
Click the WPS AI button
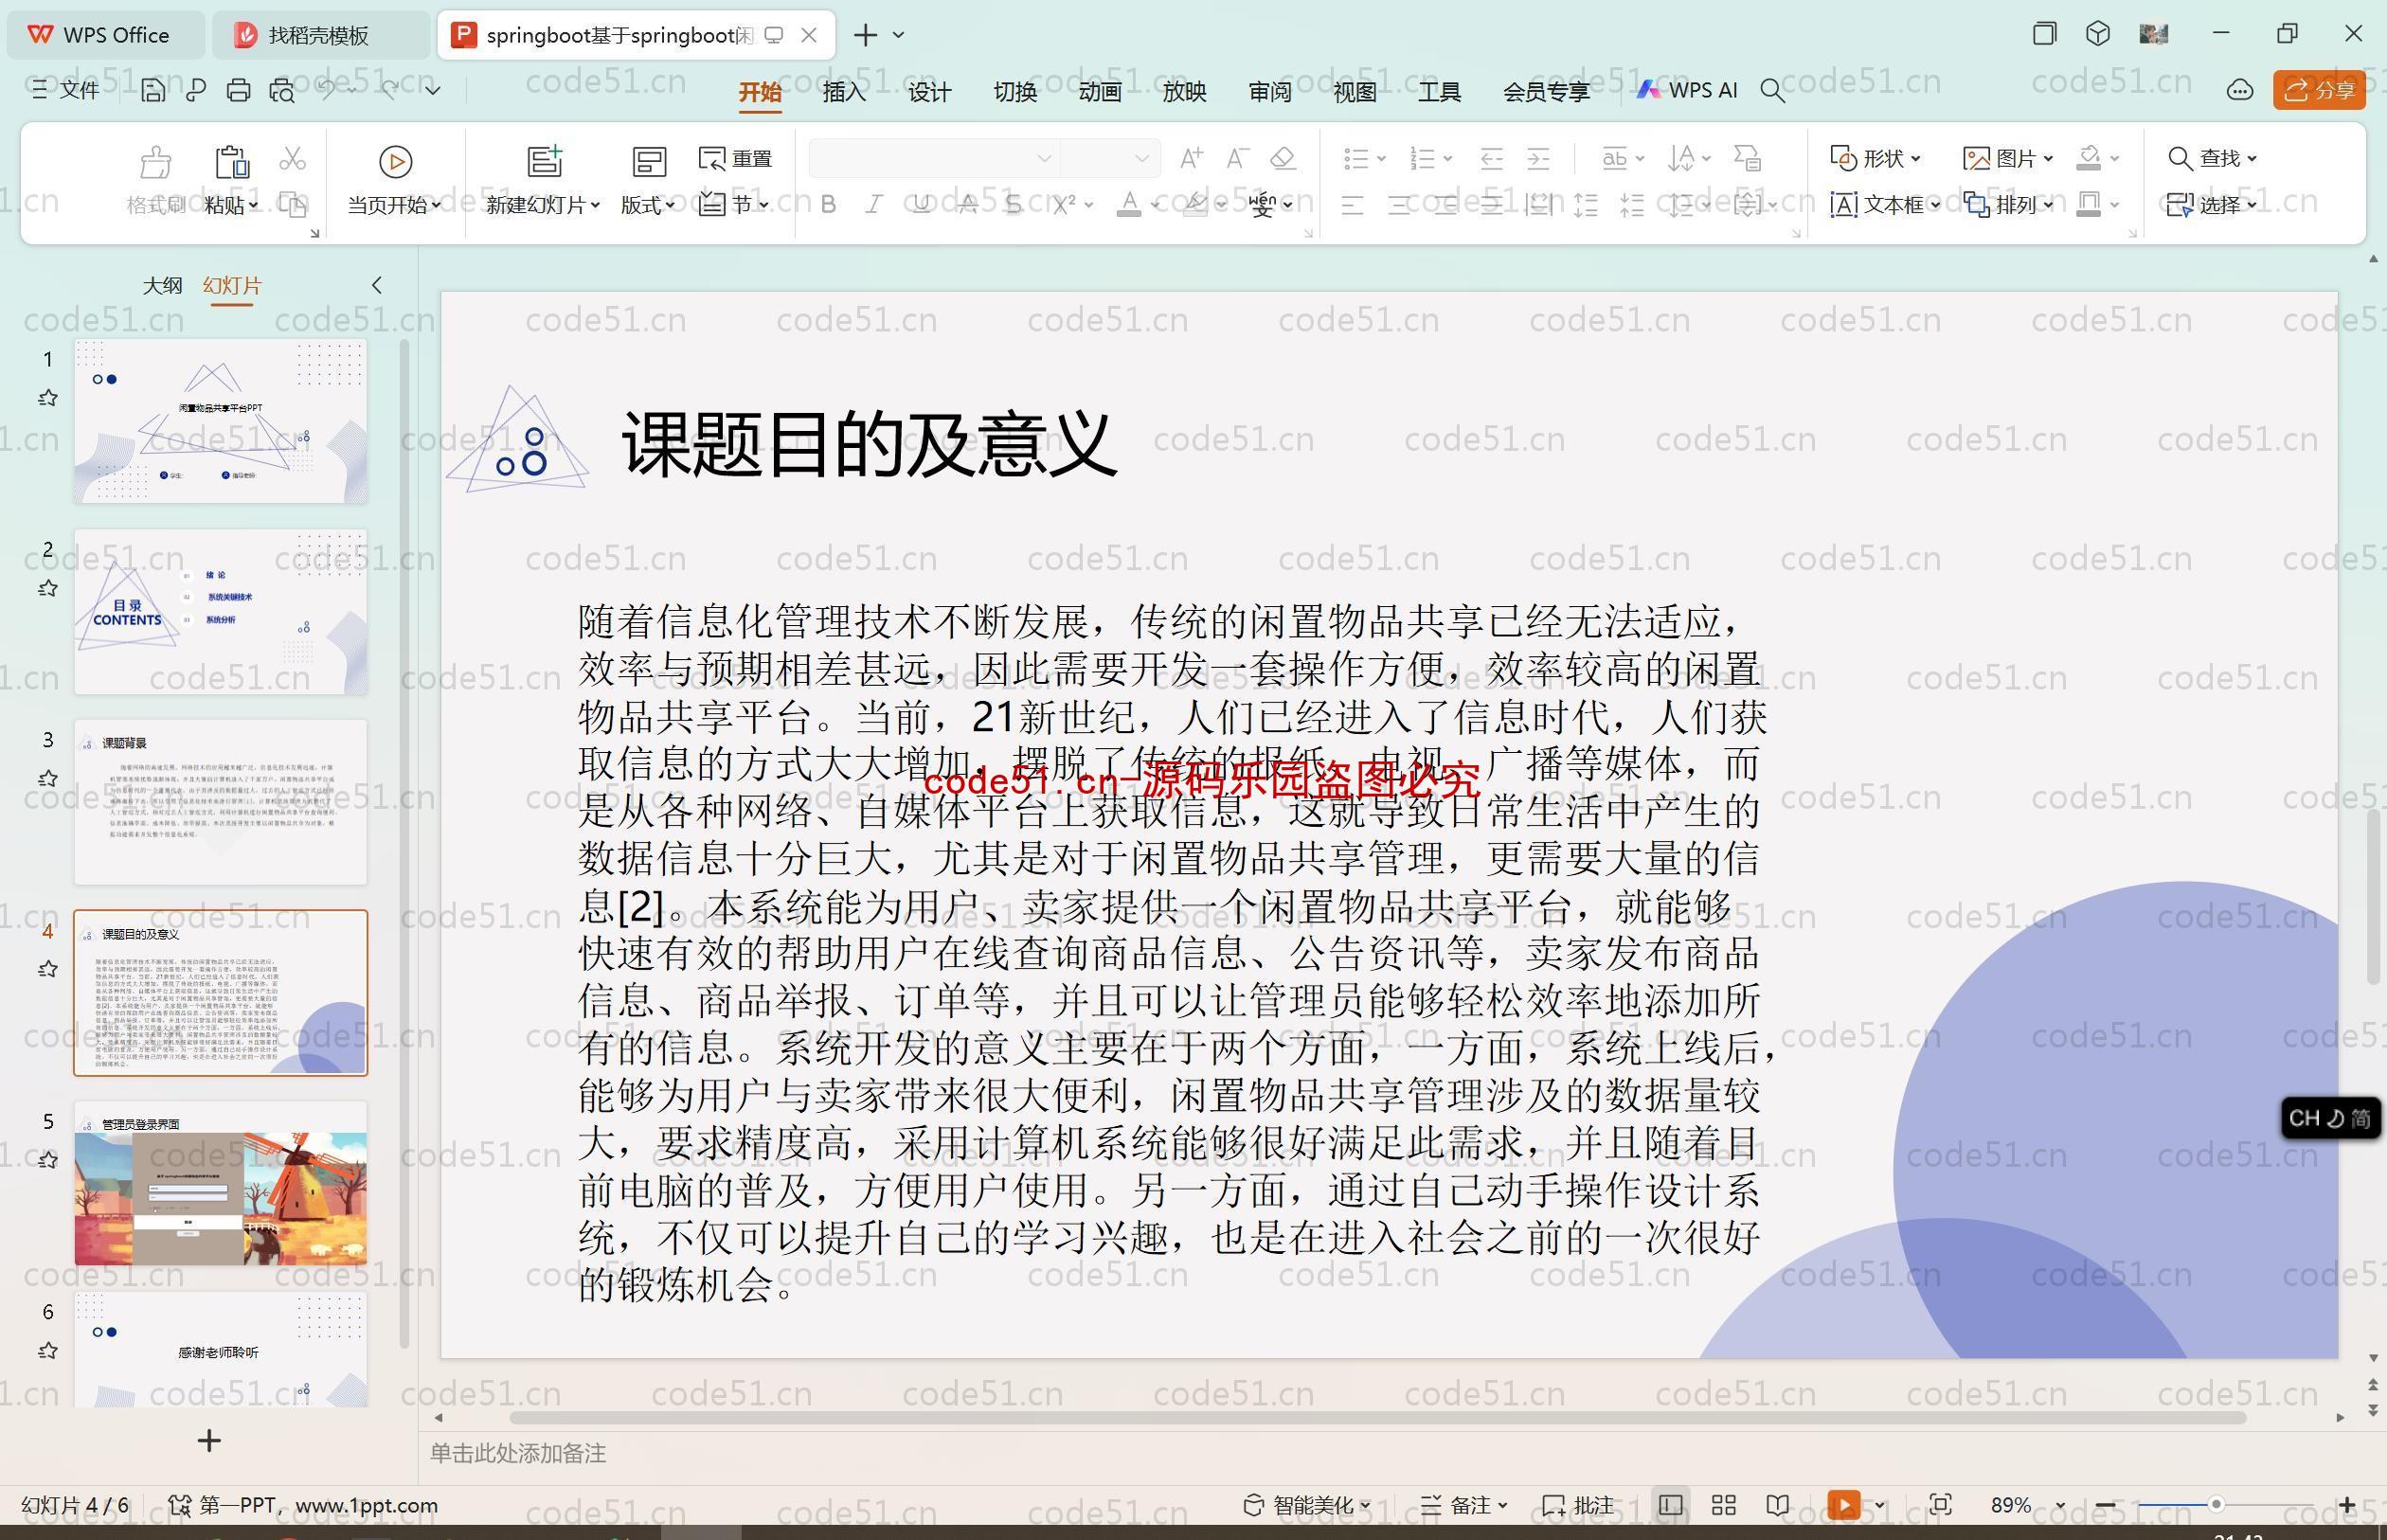pos(1686,90)
